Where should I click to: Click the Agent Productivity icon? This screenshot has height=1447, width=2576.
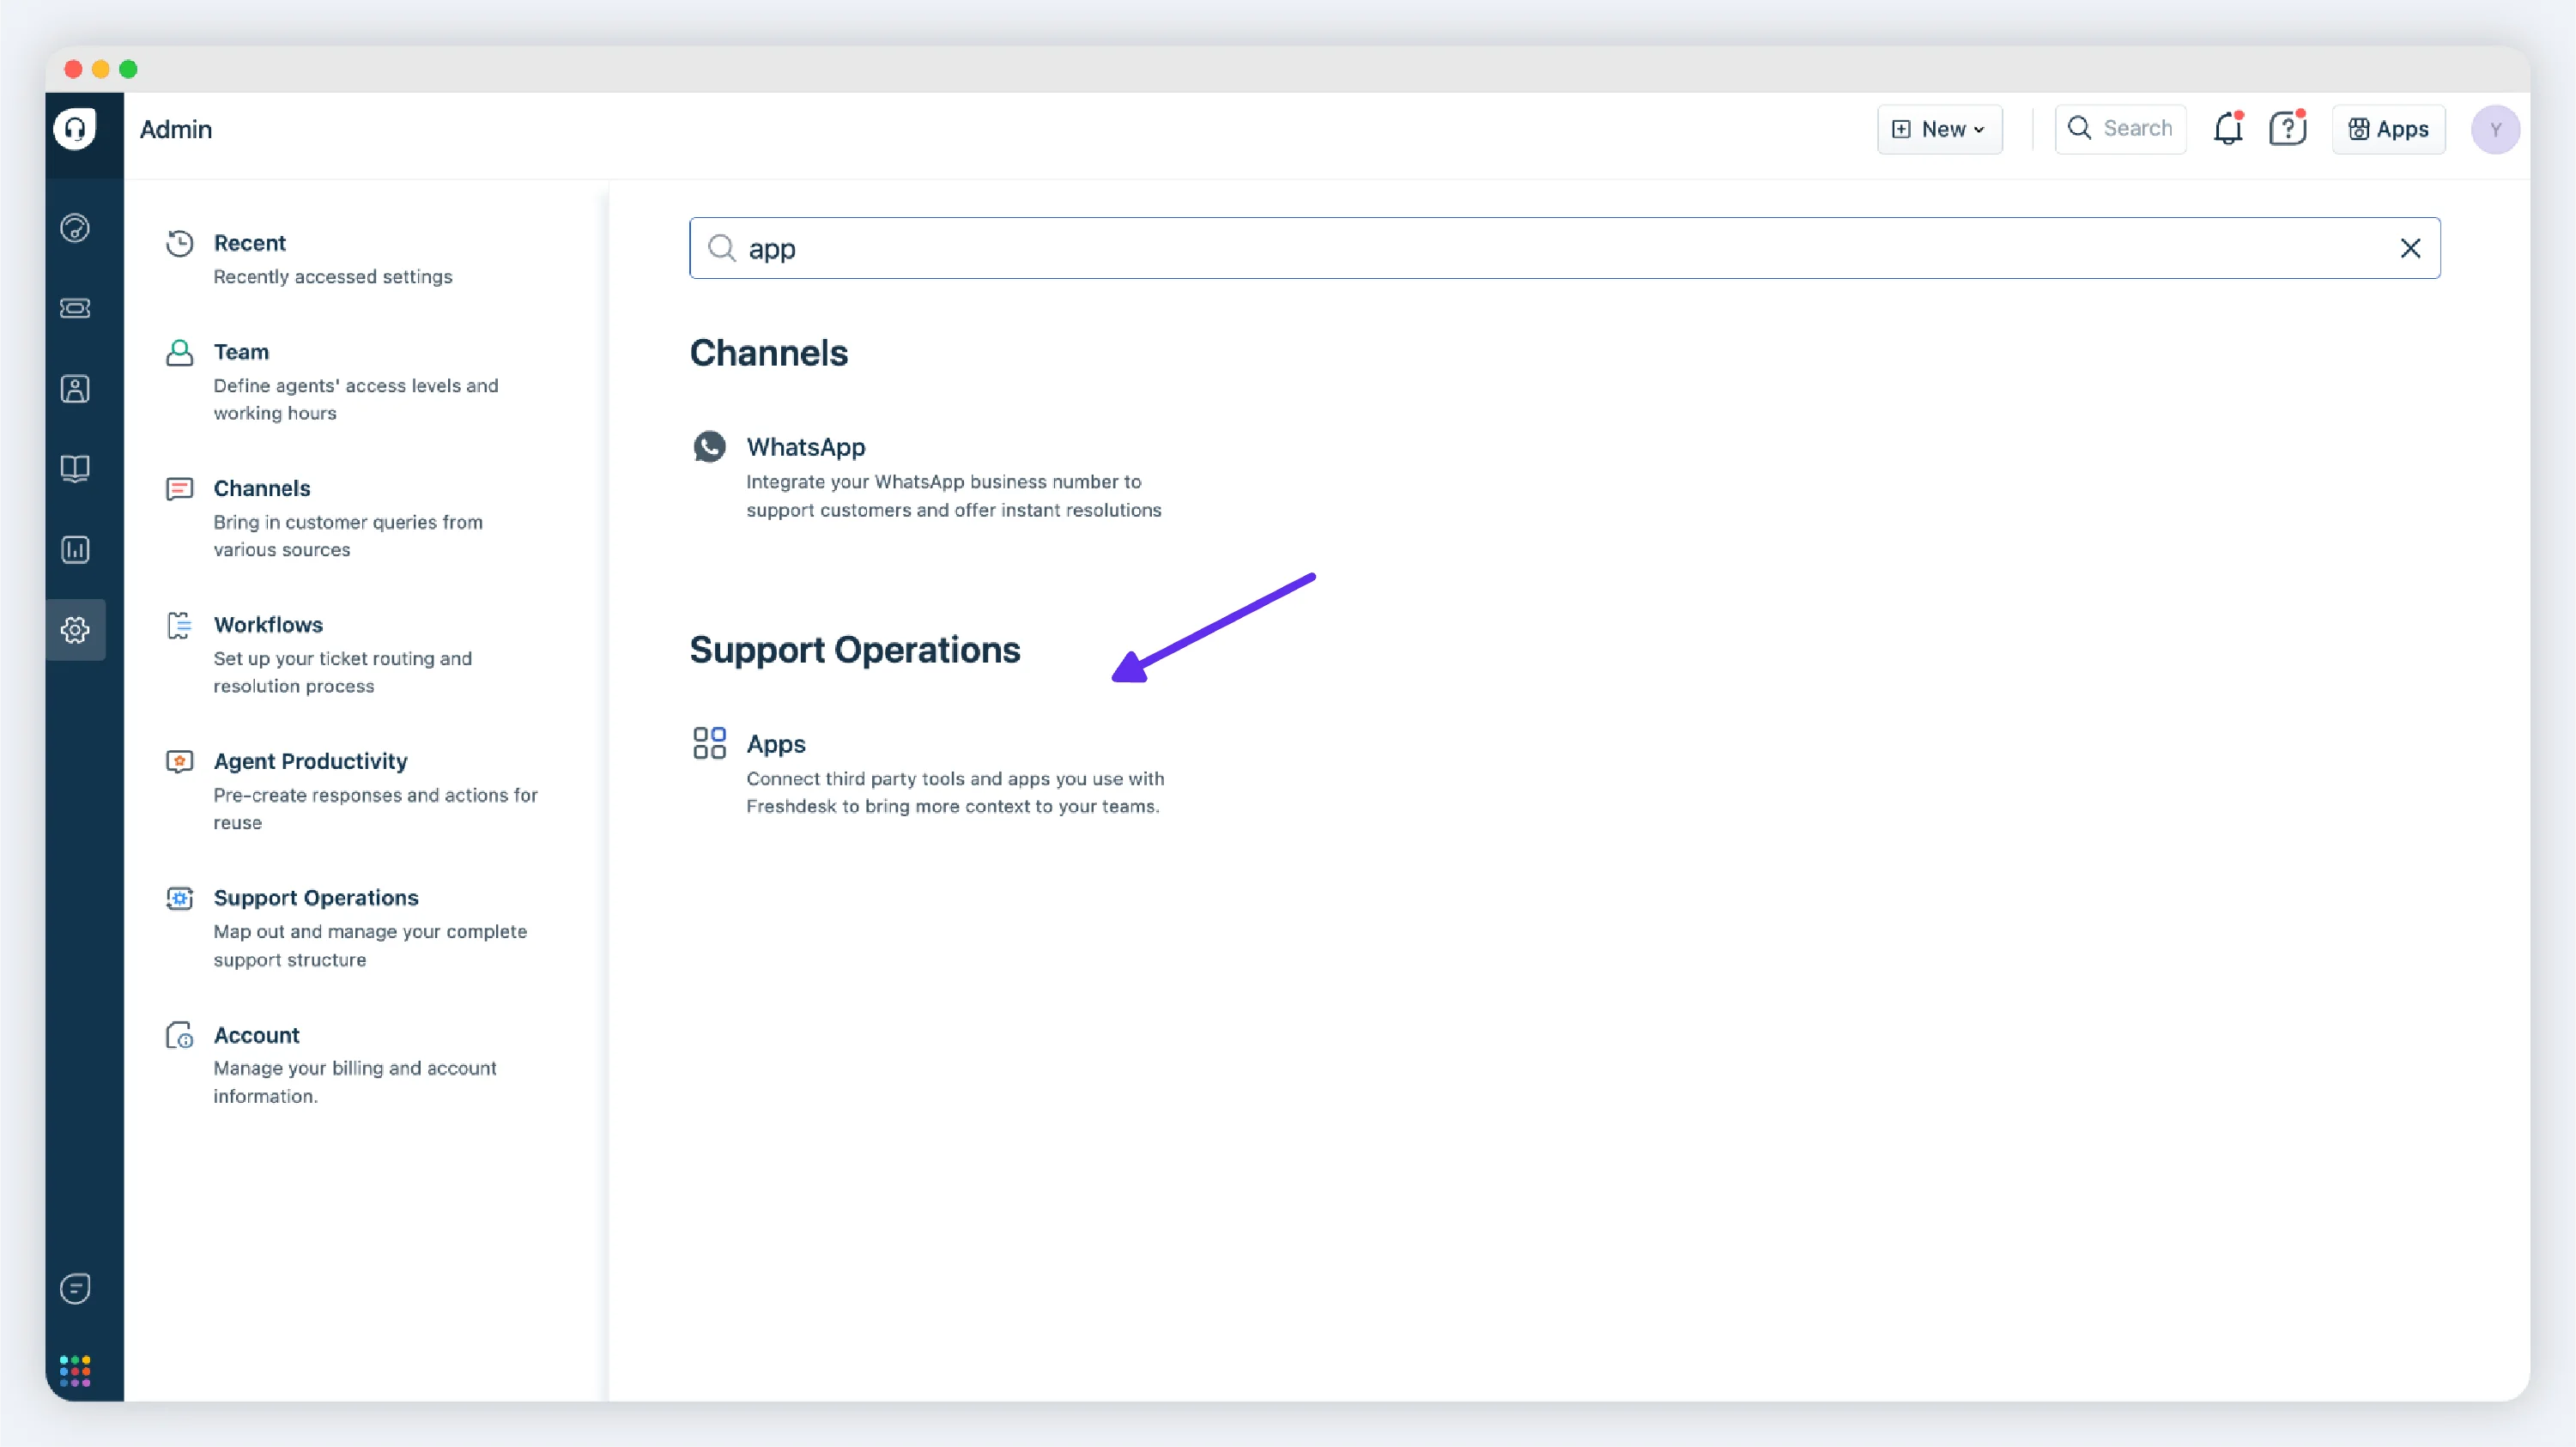(180, 762)
